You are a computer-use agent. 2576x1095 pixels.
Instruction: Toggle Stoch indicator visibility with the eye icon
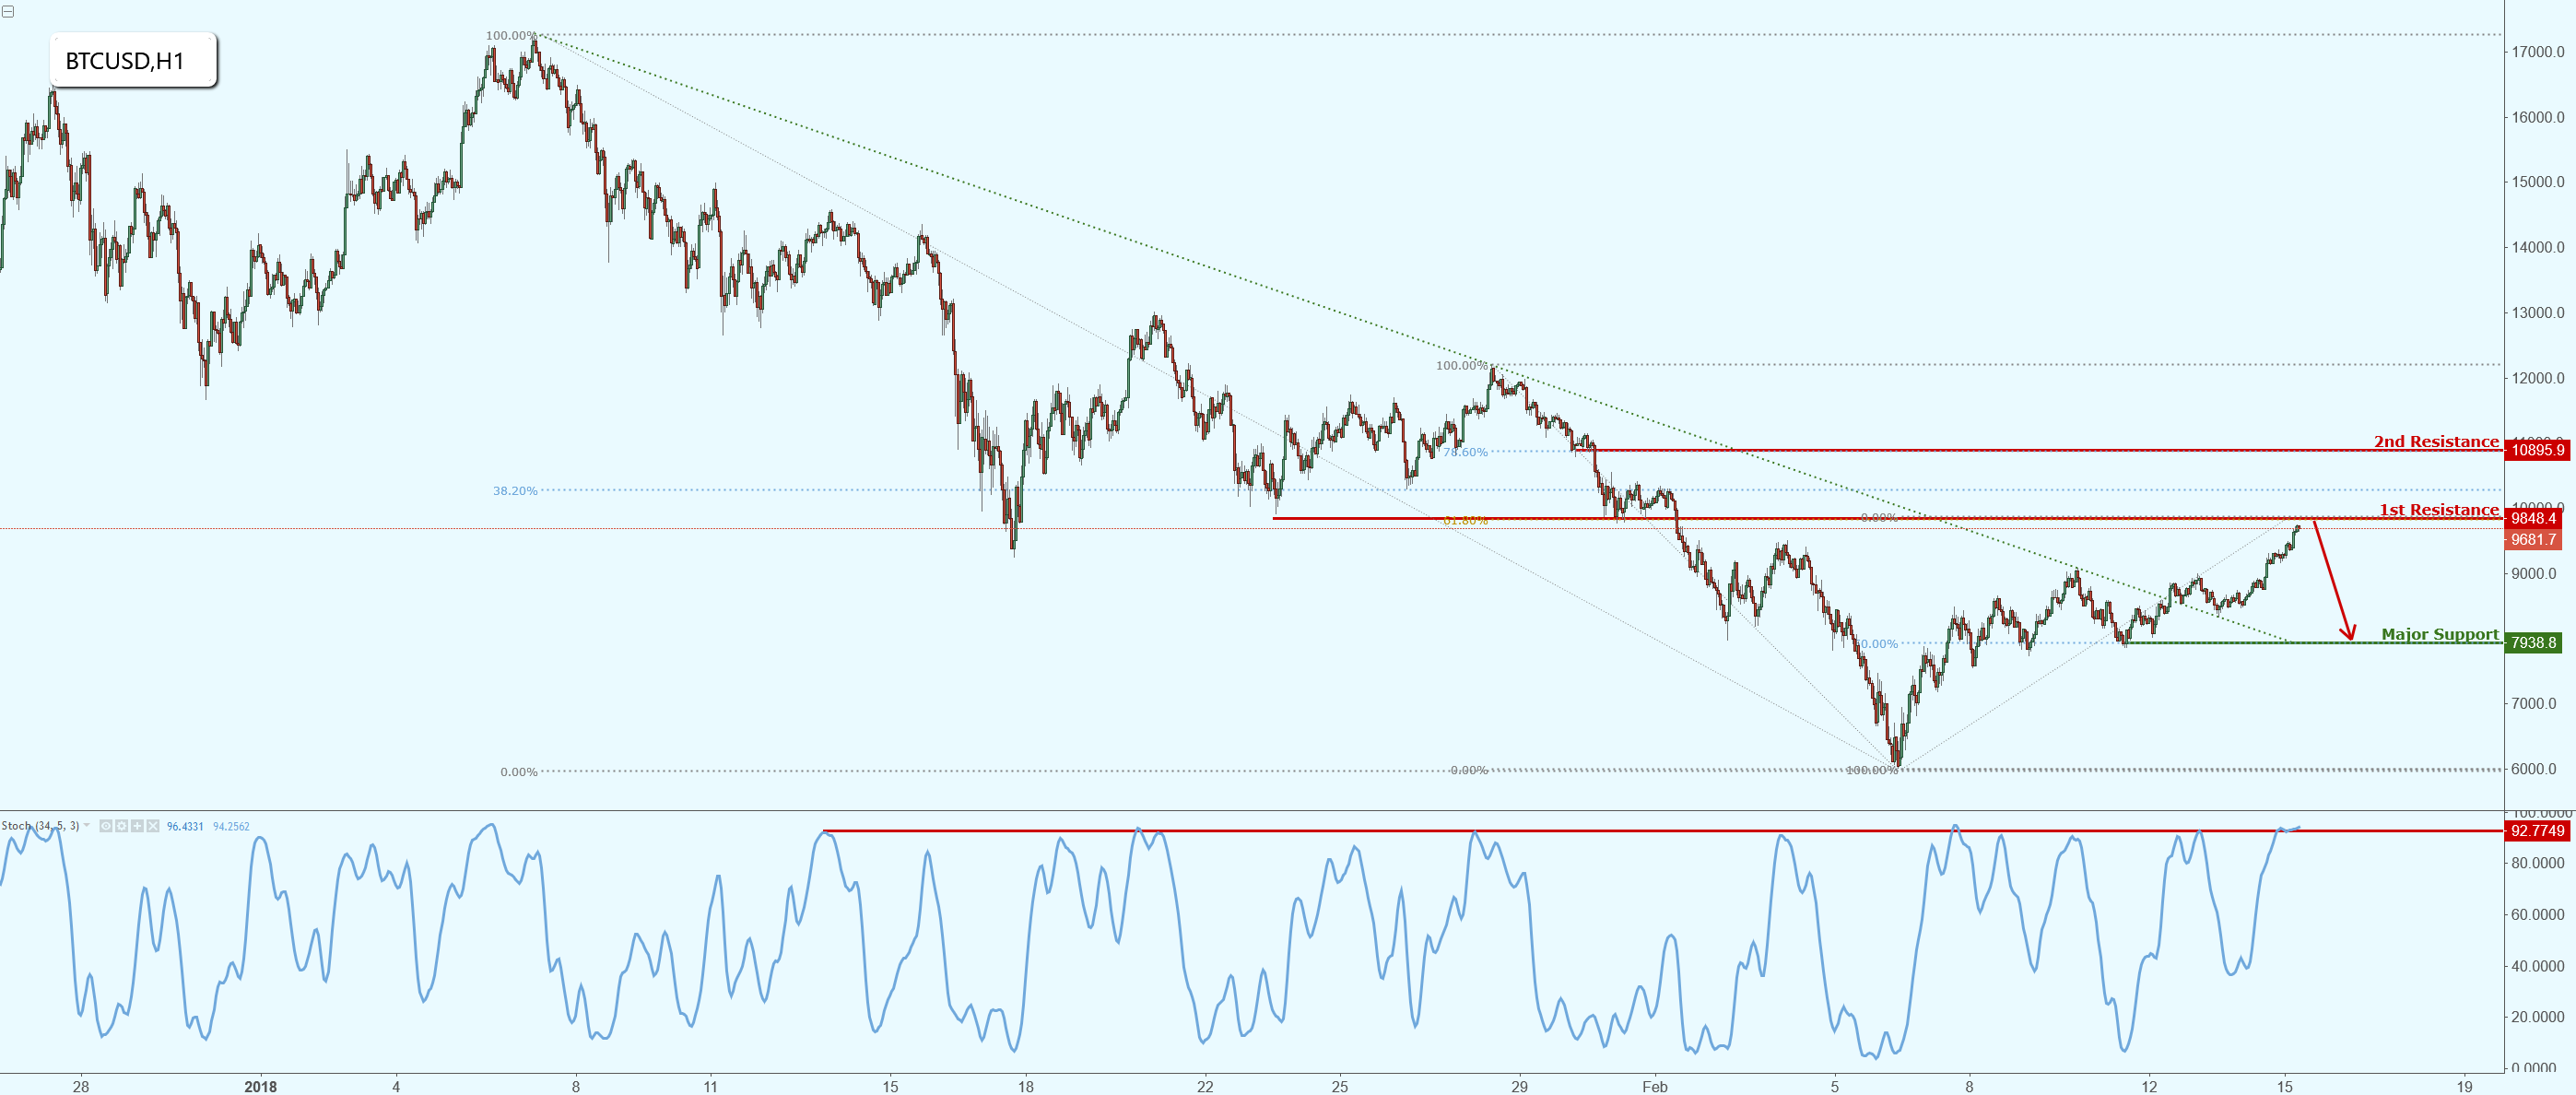(106, 826)
